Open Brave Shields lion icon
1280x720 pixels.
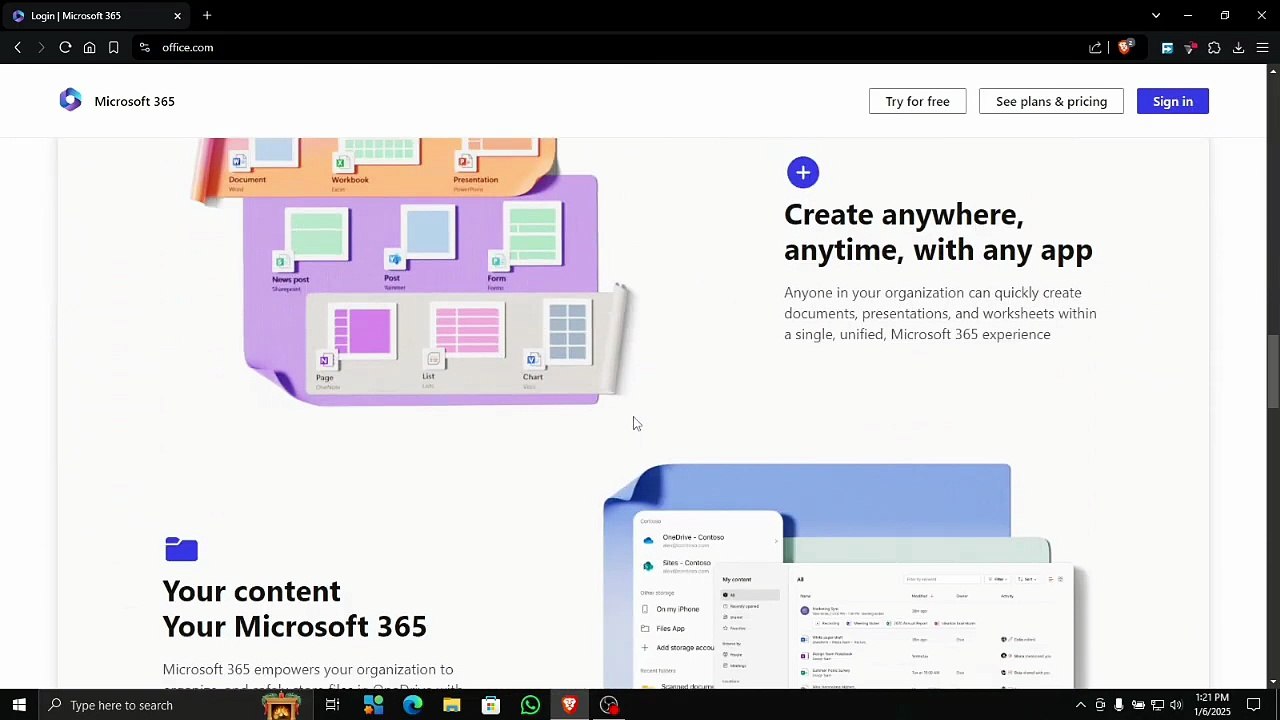1125,47
